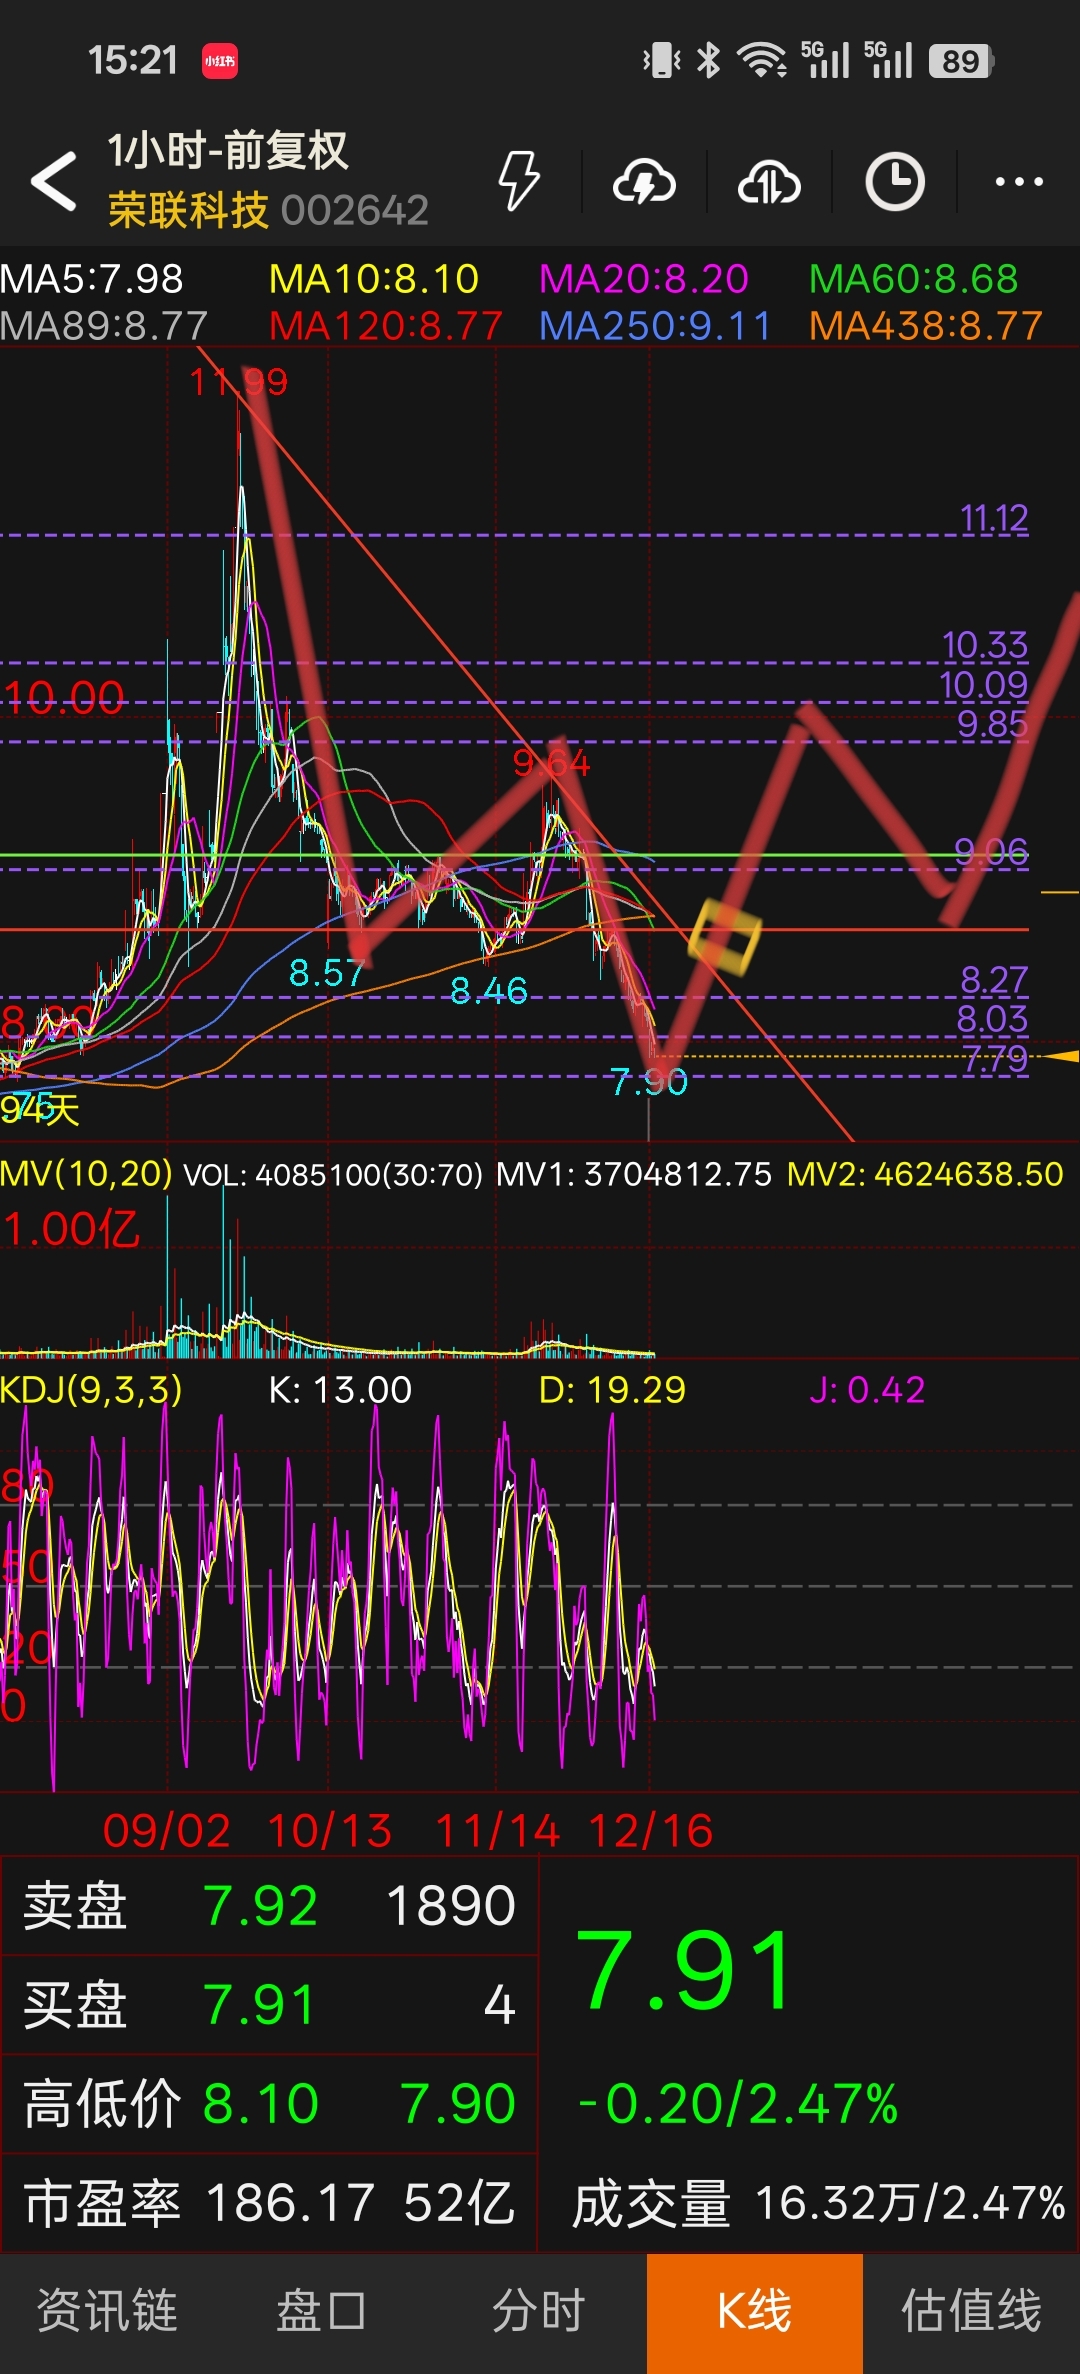Tap the stock name 荣联科技 002642
The image size is (1080, 2374).
(268, 210)
